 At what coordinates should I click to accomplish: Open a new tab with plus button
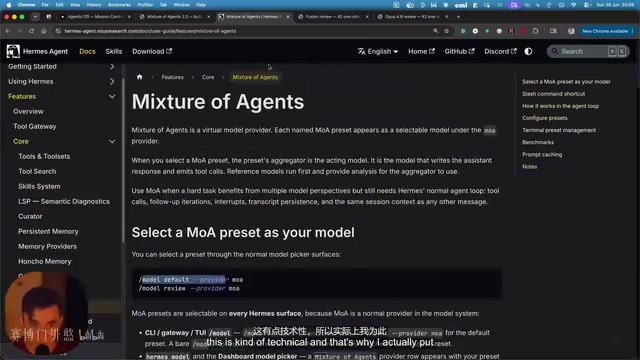coord(458,17)
